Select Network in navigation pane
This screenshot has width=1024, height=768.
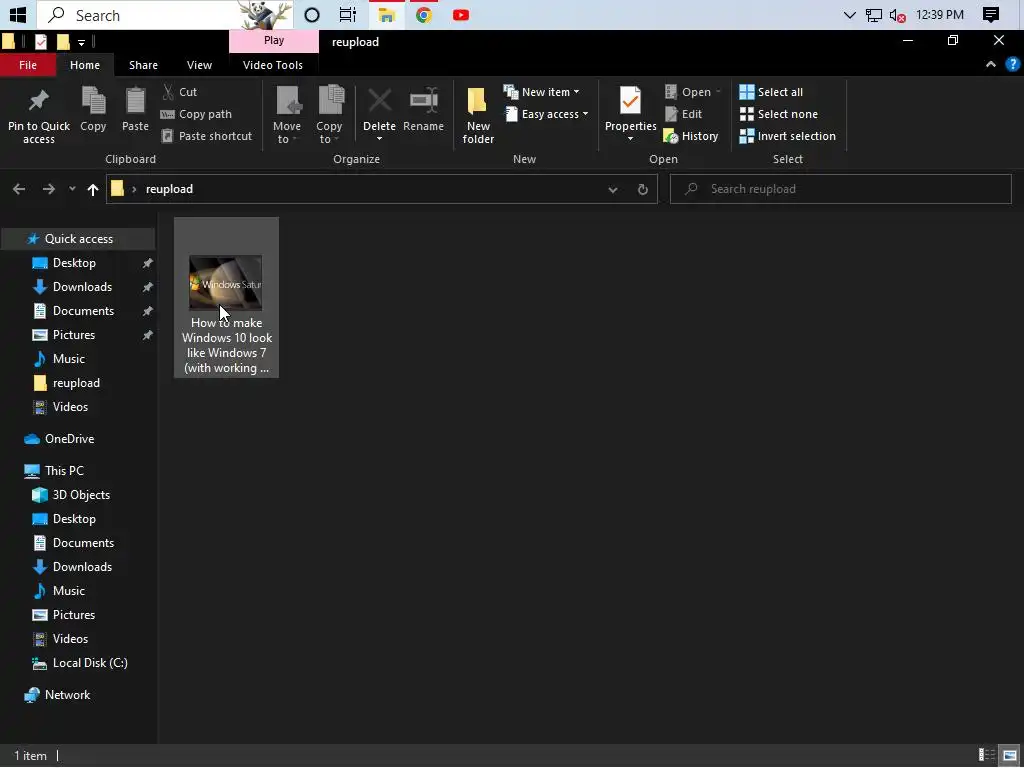(x=67, y=695)
